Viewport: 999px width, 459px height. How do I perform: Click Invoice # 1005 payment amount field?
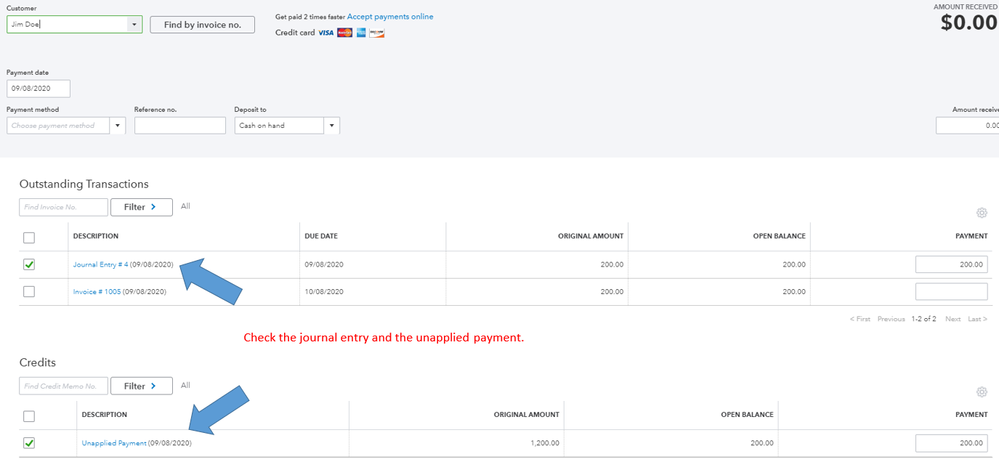click(951, 291)
